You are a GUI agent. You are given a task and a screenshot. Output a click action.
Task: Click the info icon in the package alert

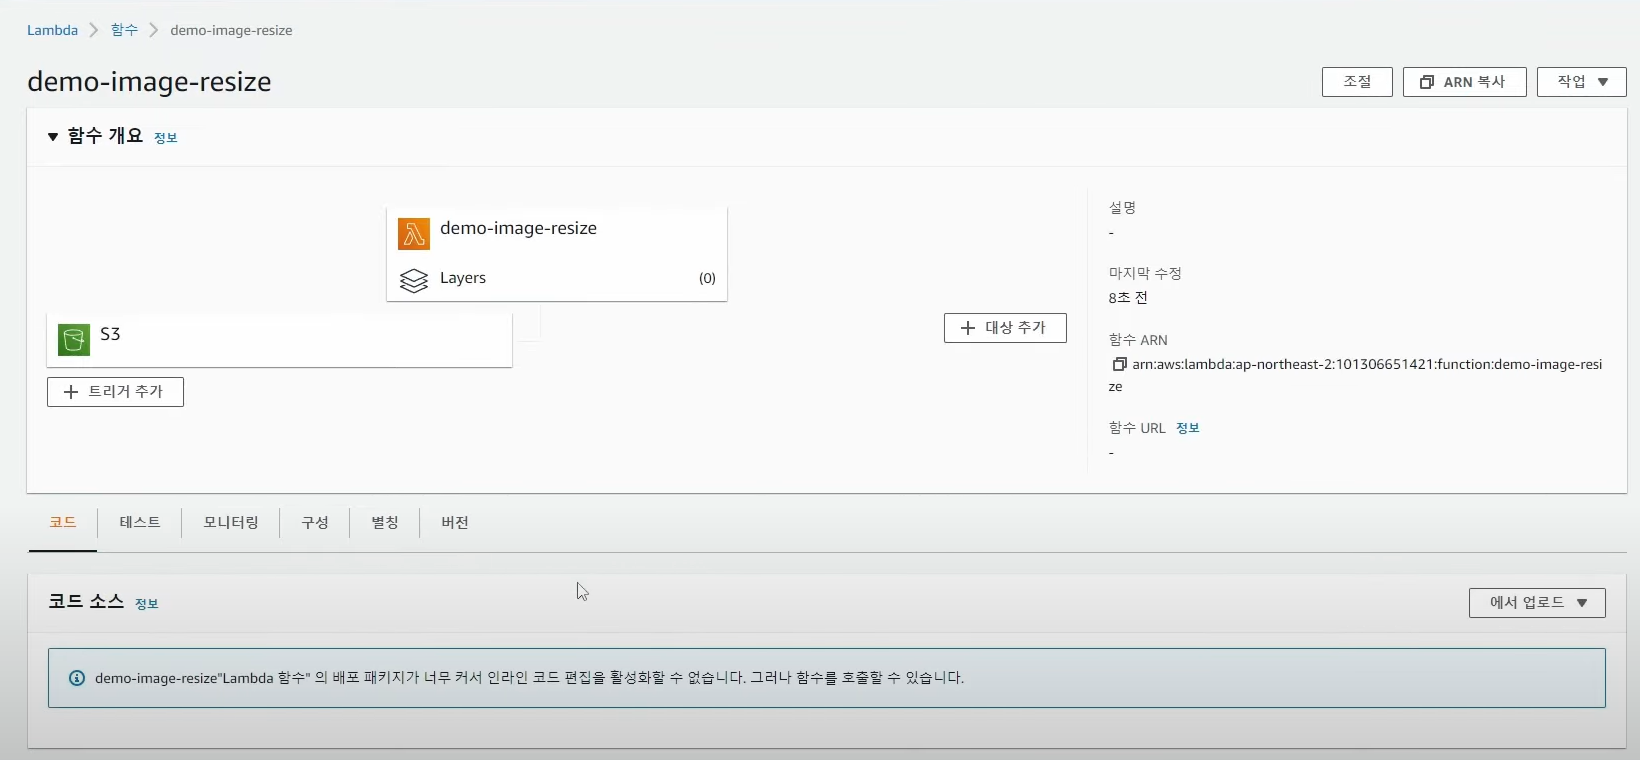click(77, 678)
